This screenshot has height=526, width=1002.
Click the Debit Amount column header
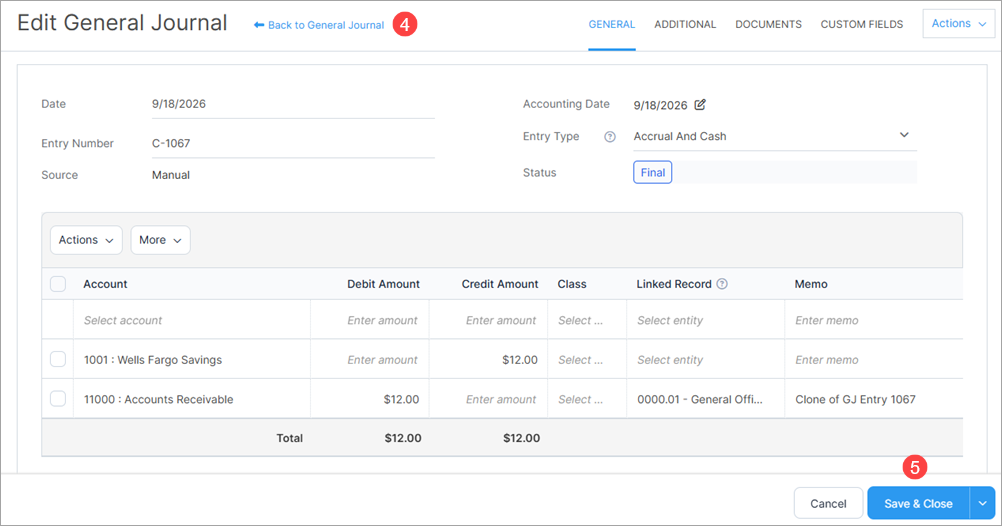383,284
